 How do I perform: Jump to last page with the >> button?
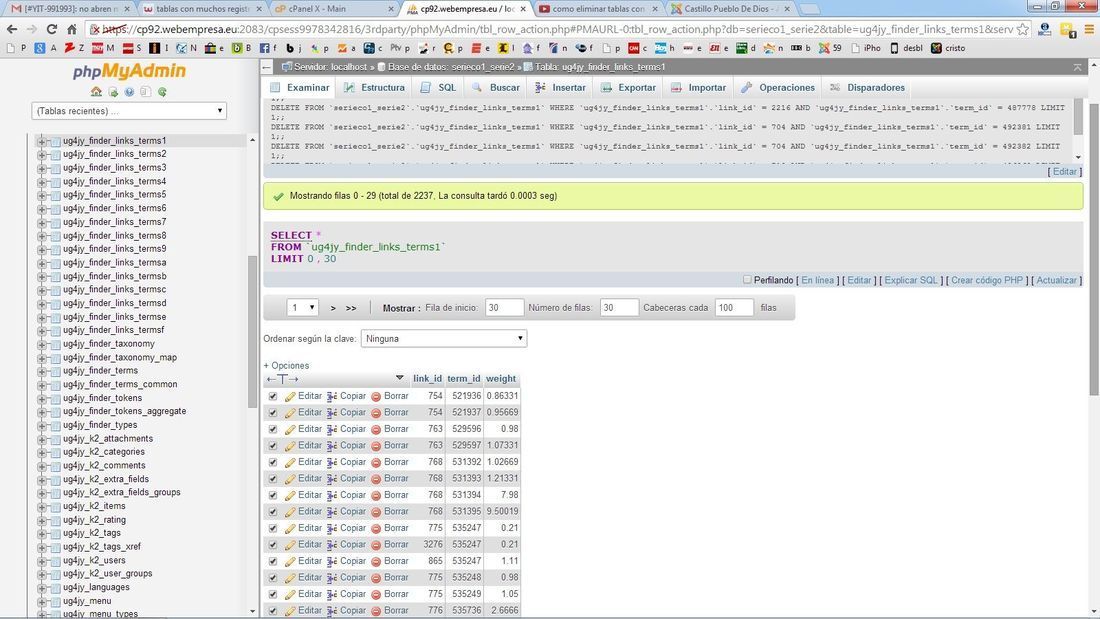[x=351, y=308]
